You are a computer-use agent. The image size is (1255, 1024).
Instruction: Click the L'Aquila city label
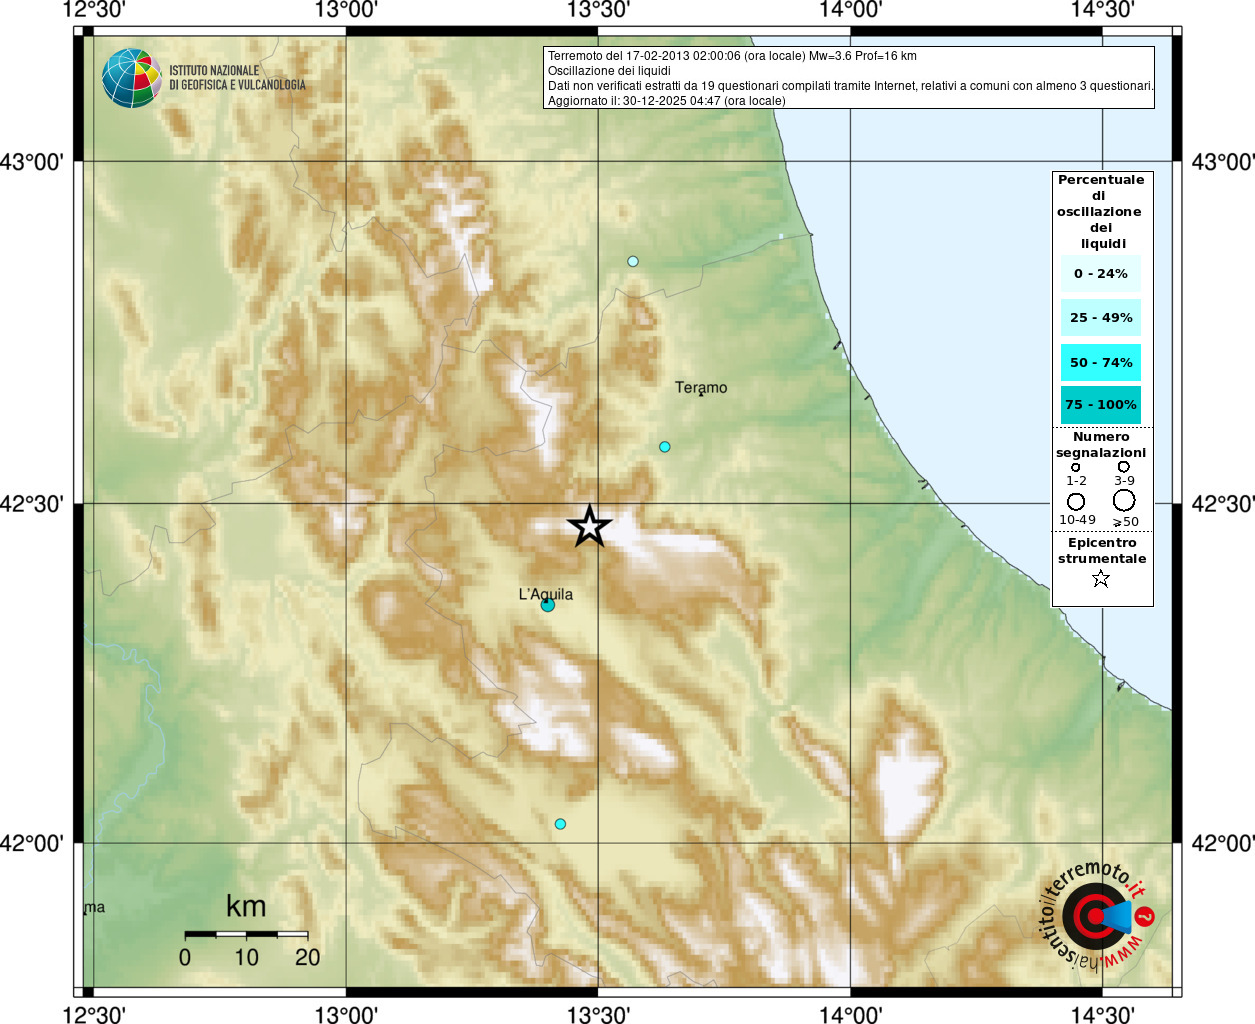546,594
